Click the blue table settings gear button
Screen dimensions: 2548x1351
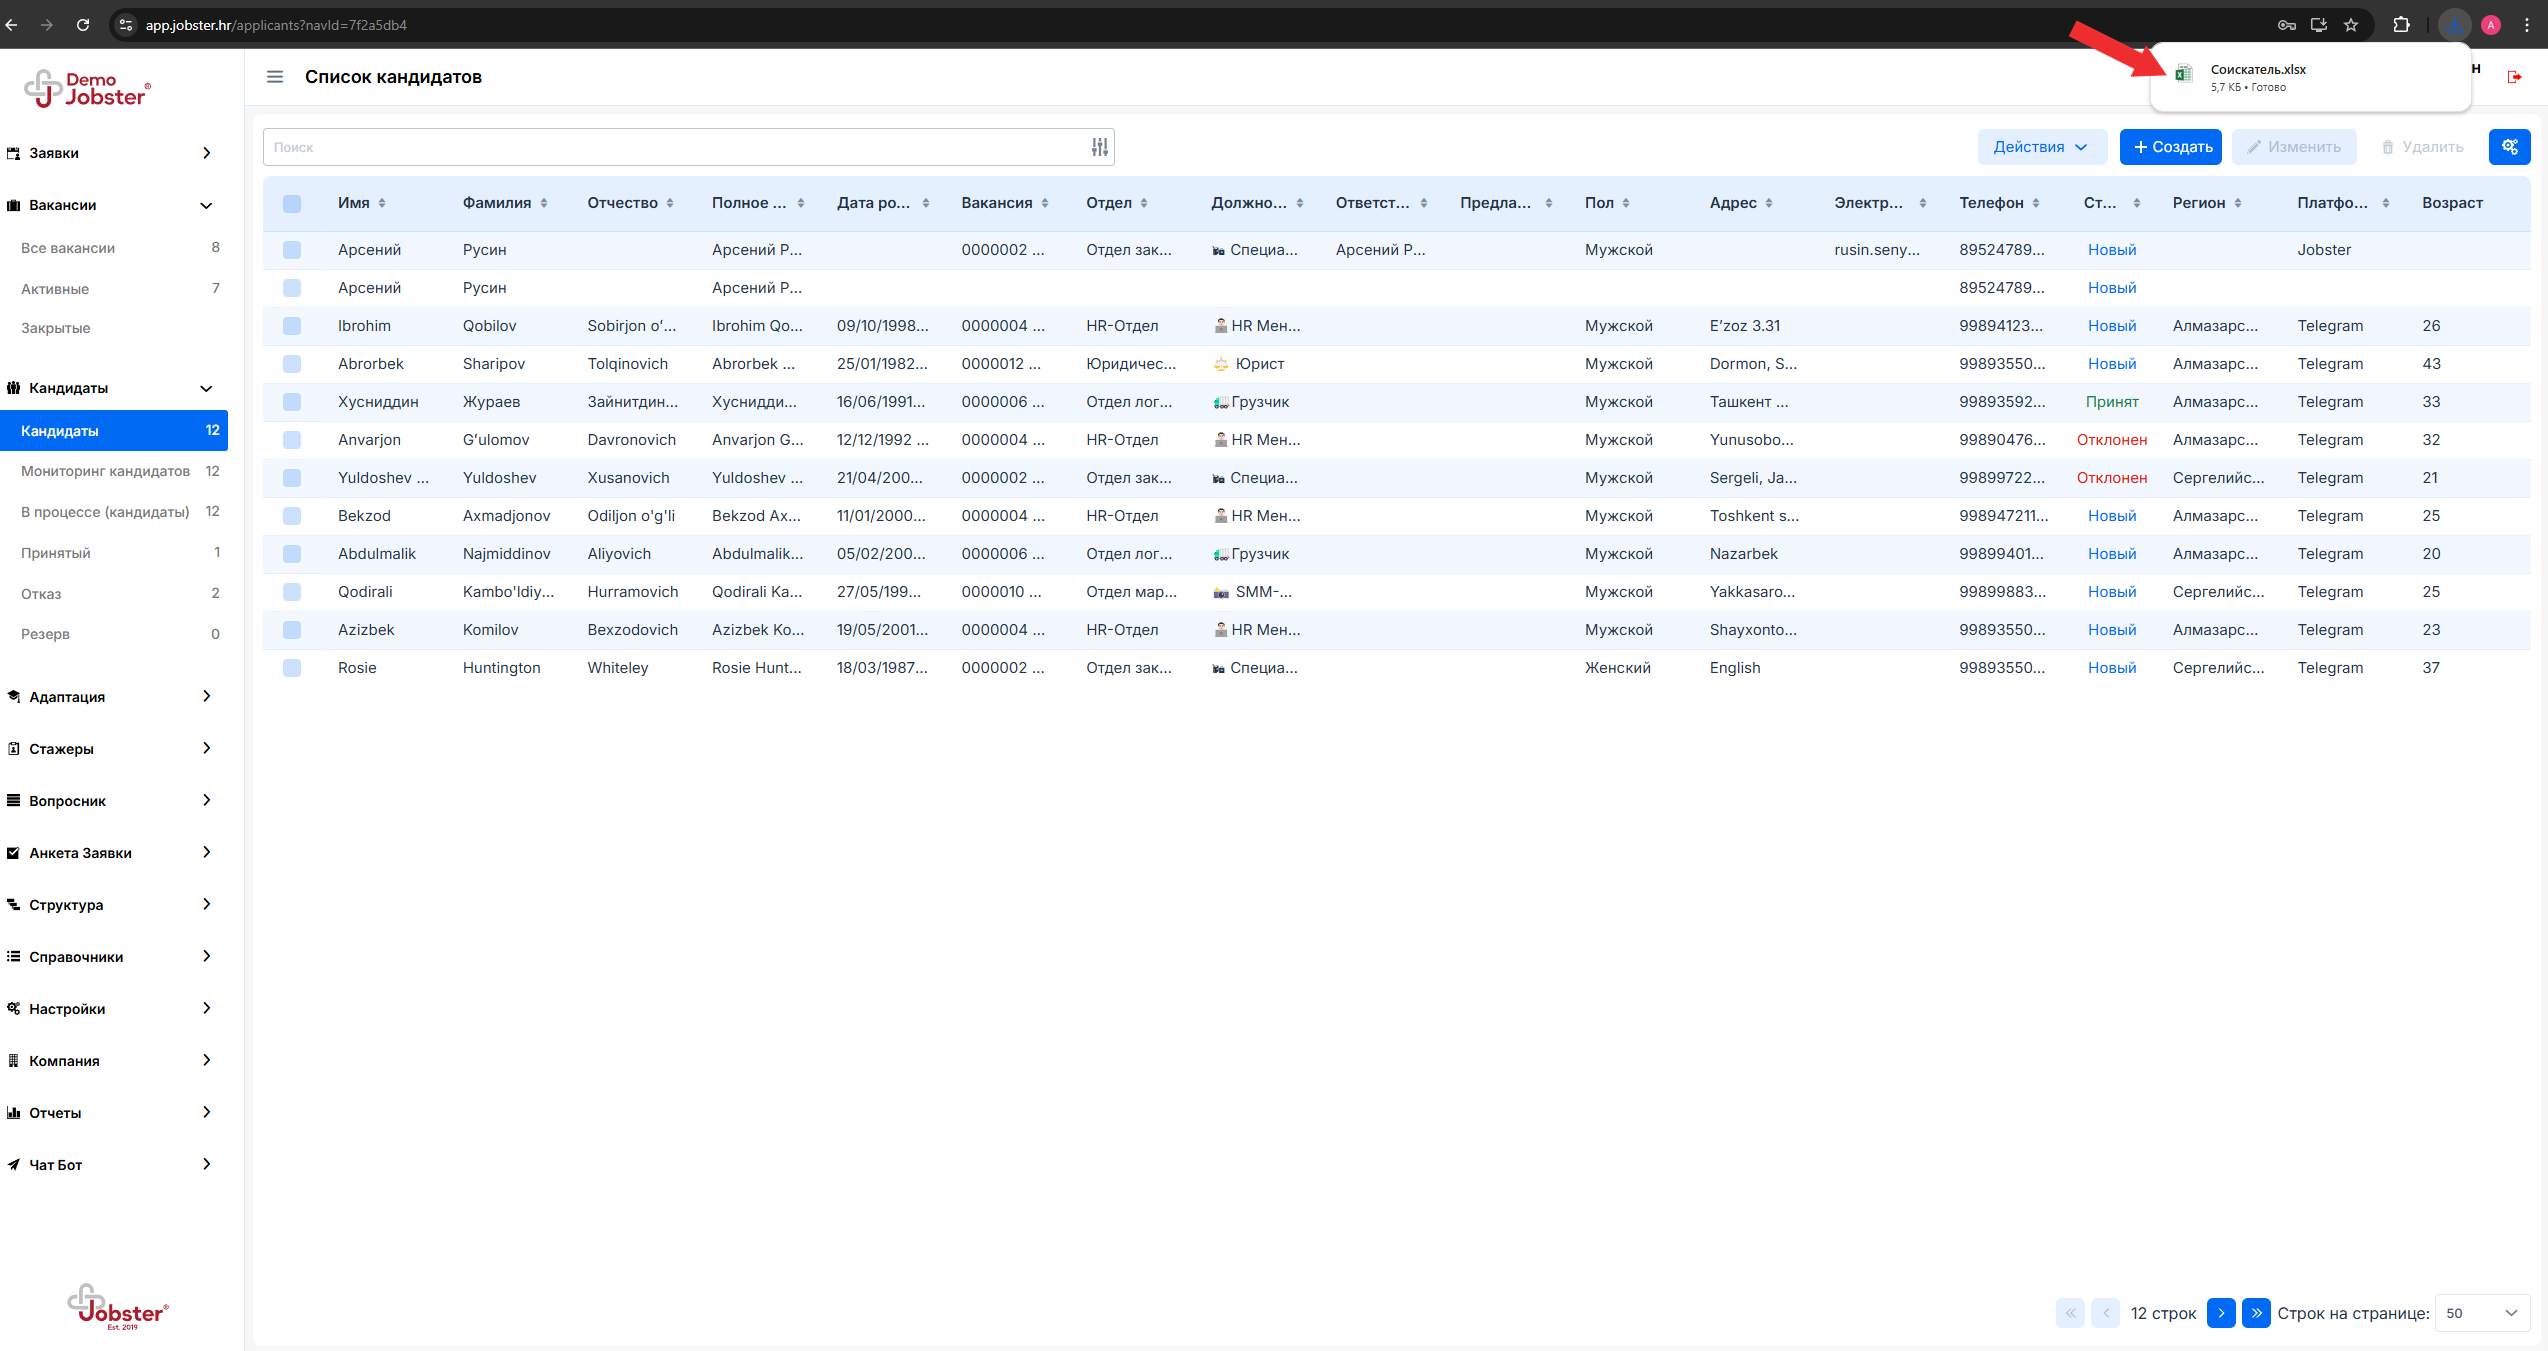pyautogui.click(x=2509, y=147)
